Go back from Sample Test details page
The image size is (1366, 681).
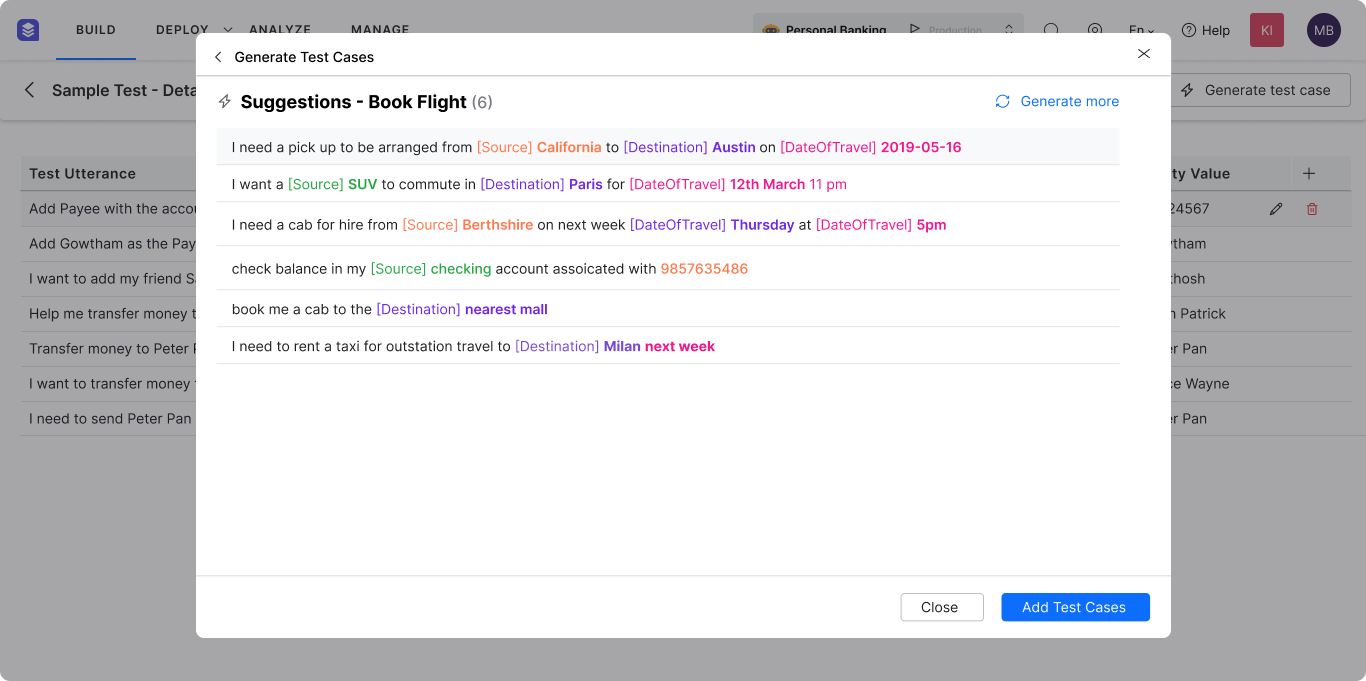click(x=29, y=90)
